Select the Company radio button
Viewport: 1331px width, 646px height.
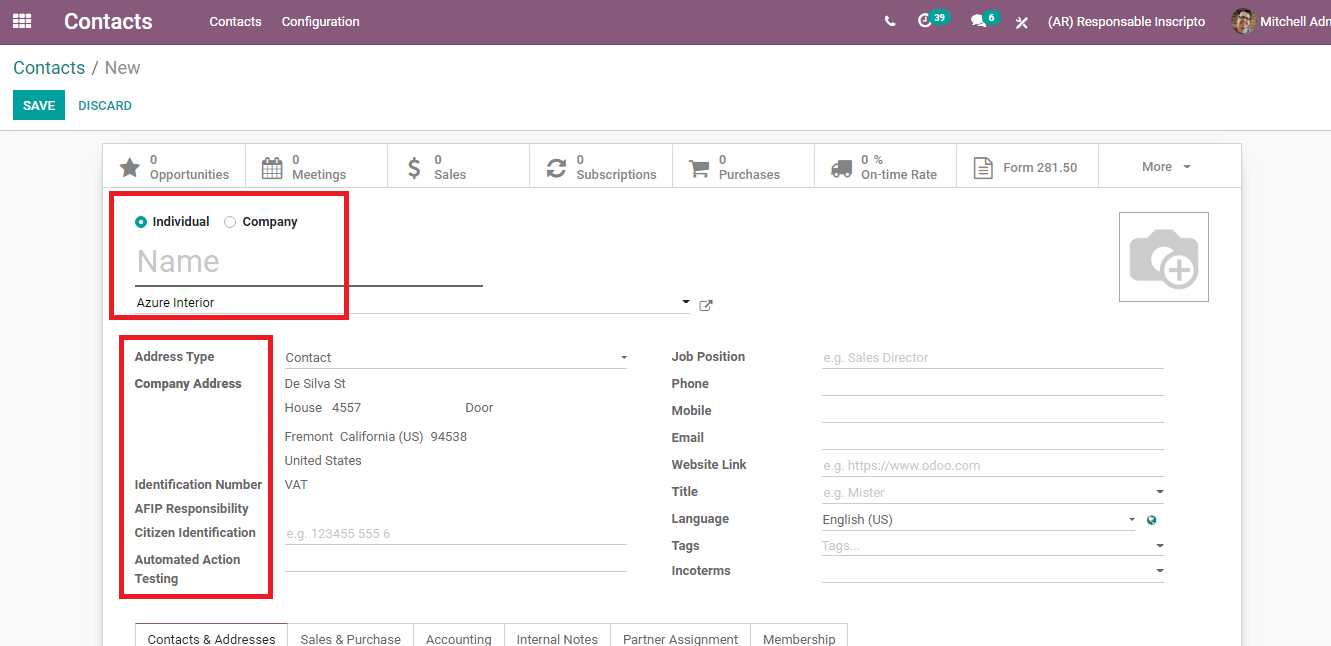pyautogui.click(x=230, y=222)
